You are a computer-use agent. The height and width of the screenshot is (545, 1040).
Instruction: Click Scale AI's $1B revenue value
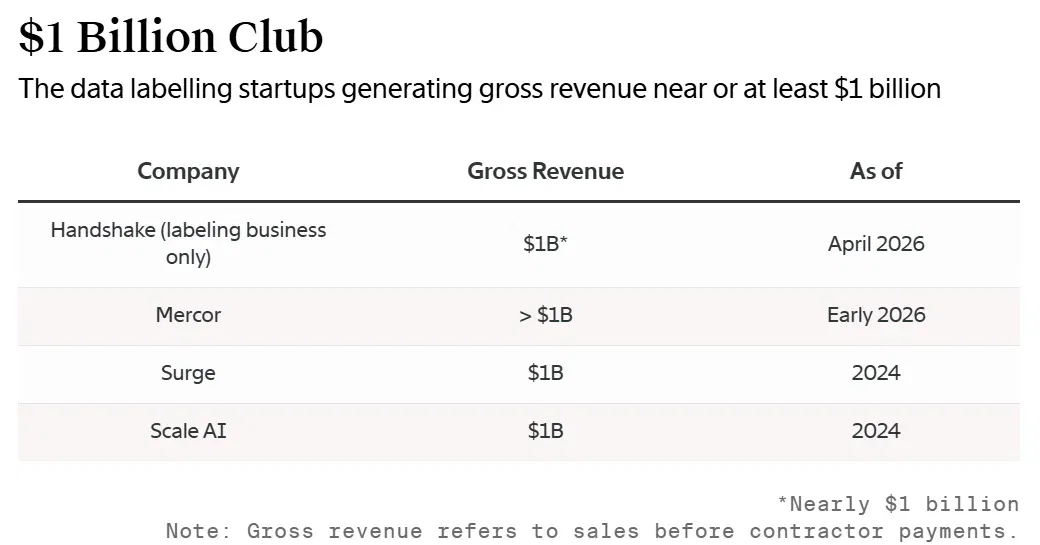[x=545, y=431]
